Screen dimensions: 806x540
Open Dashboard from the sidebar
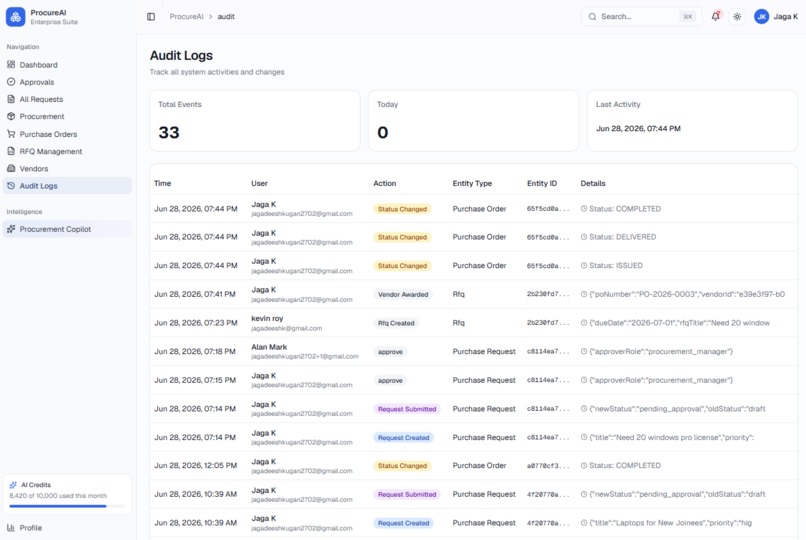(67, 65)
